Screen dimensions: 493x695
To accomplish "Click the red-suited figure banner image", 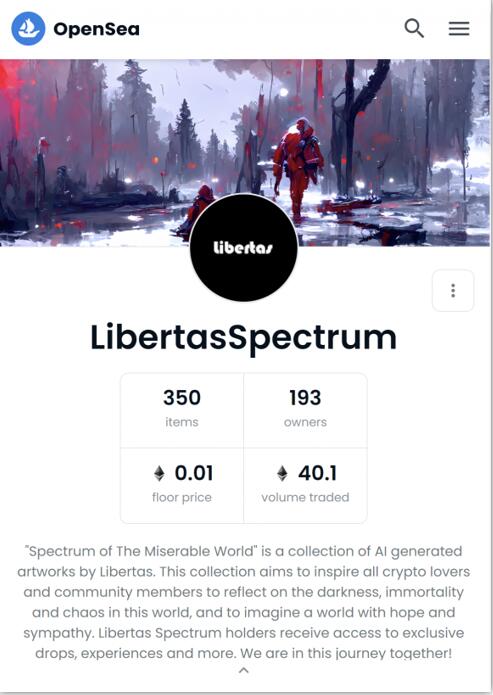I will click(x=245, y=152).
